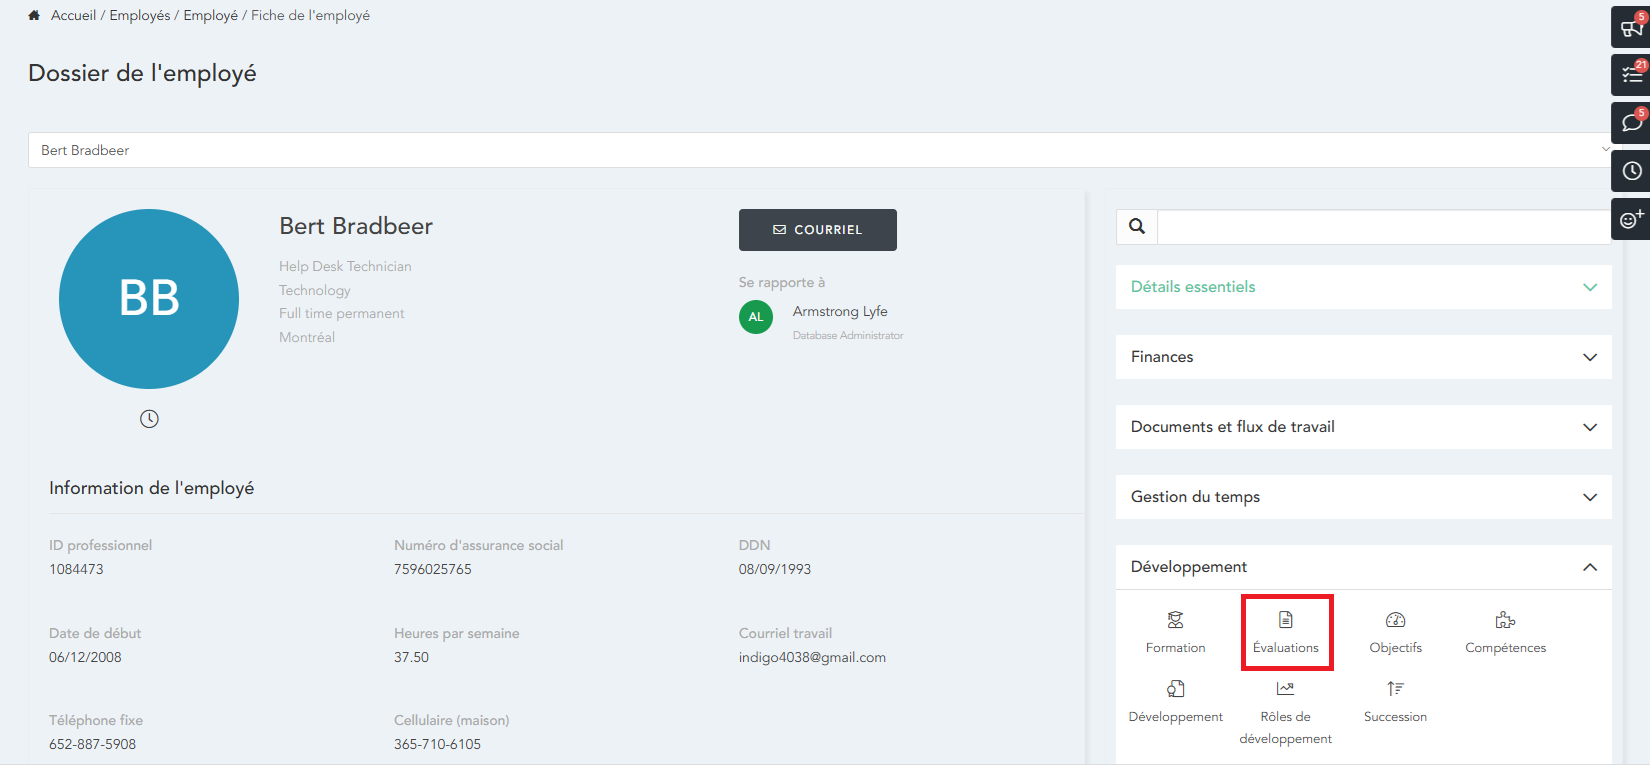Open the chat messages sidebar icon
This screenshot has height=765, width=1650.
[1631, 123]
